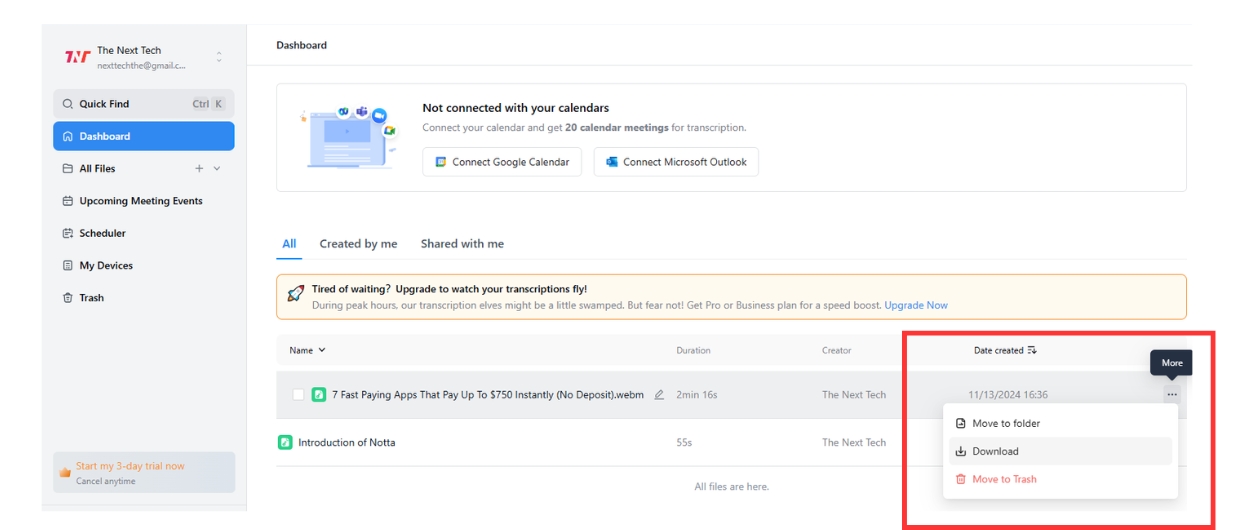The width and height of the screenshot is (1245, 530).
Task: Click Connect Google Calendar
Action: click(502, 162)
